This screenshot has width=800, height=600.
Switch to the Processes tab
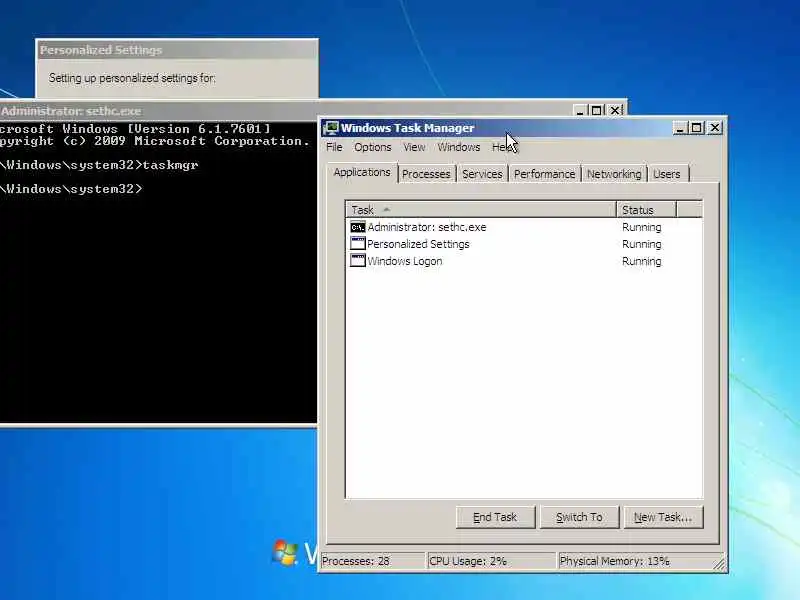pos(426,174)
